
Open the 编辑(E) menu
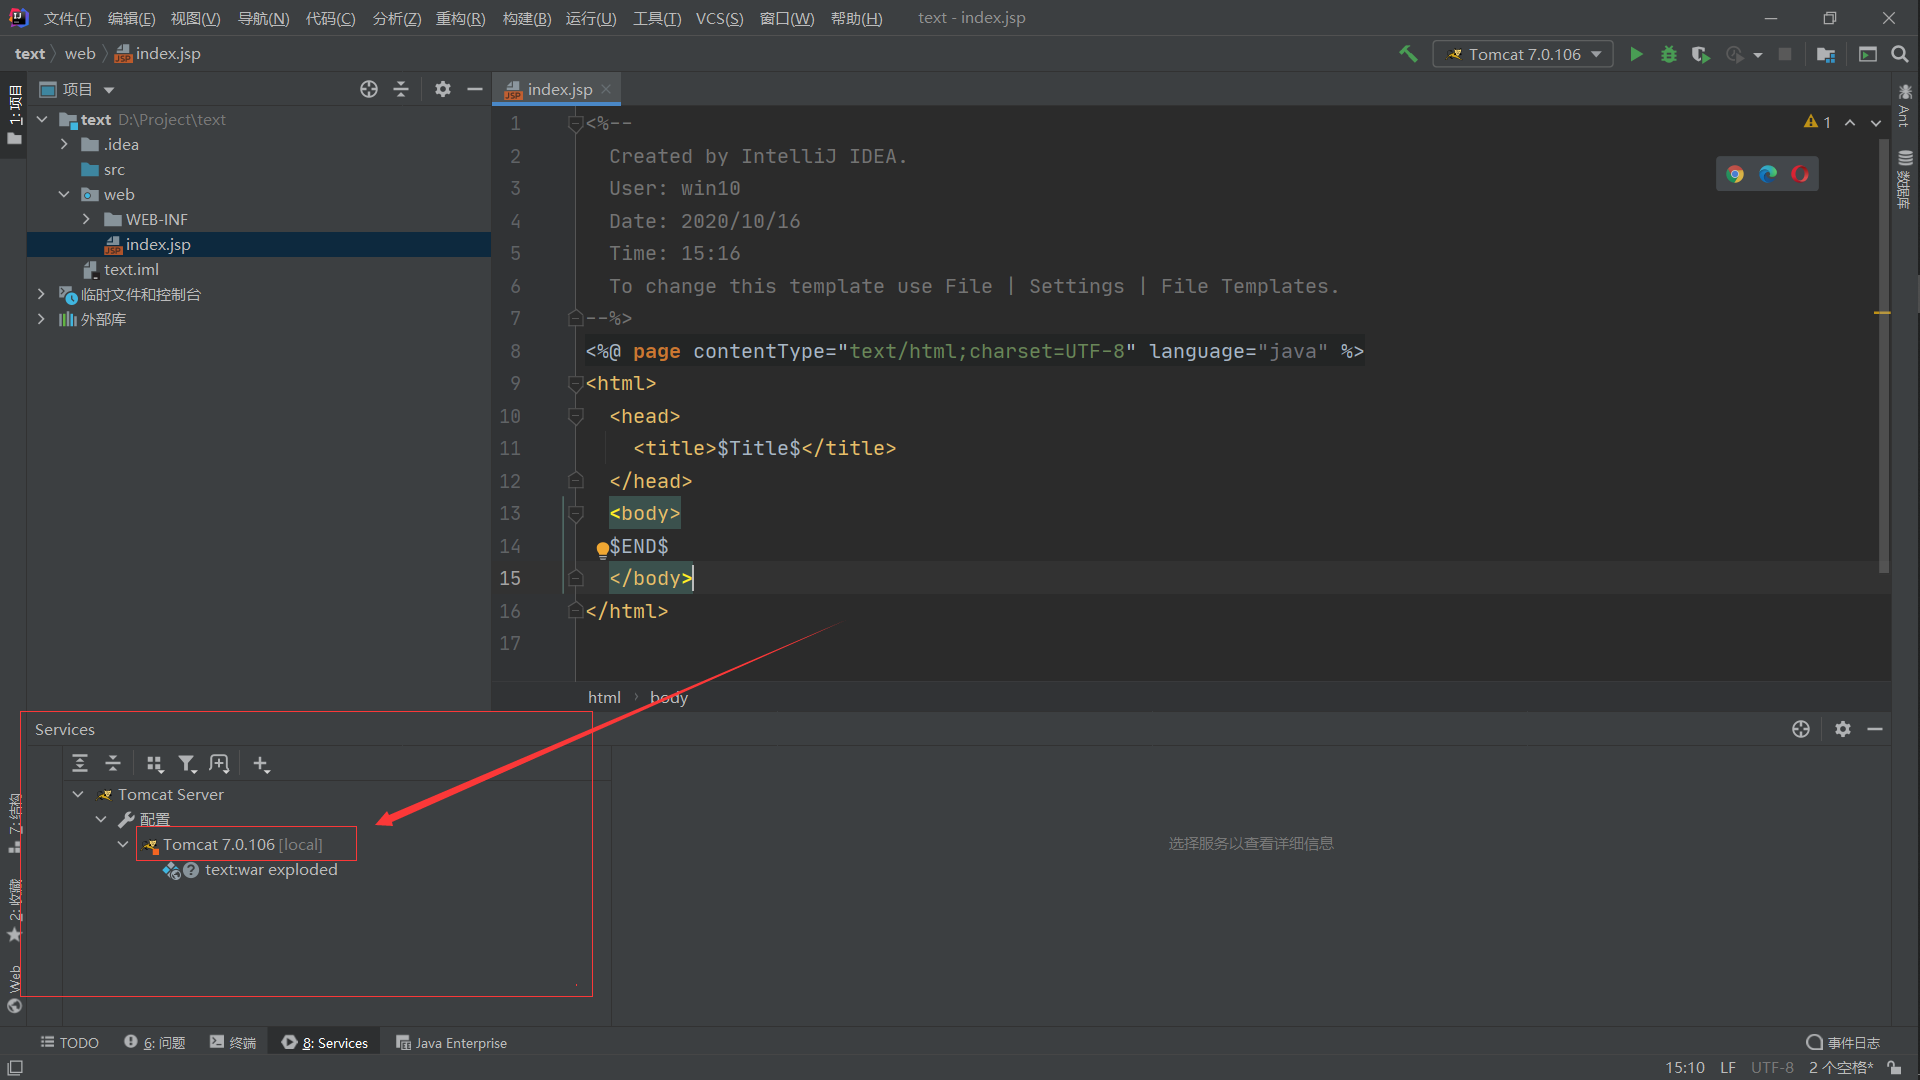[132, 18]
